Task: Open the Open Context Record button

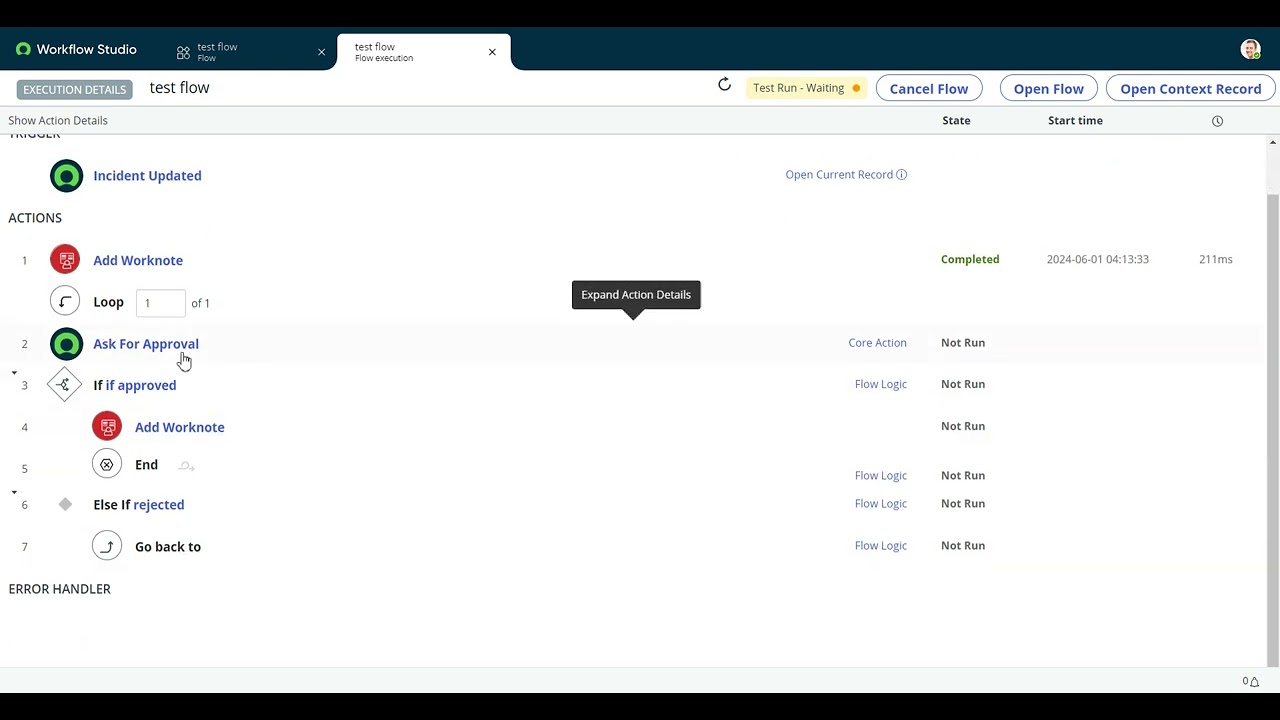Action: 1190,88
